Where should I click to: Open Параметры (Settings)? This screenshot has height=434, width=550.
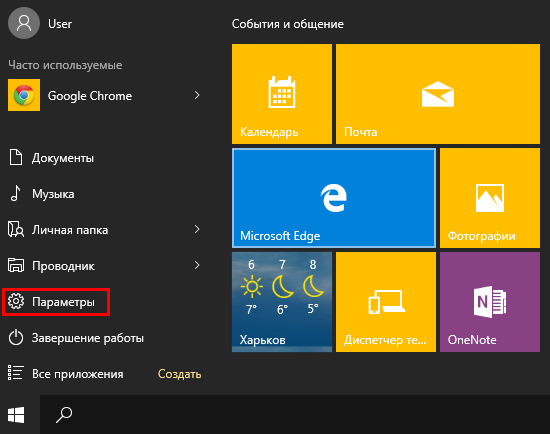[x=56, y=302]
